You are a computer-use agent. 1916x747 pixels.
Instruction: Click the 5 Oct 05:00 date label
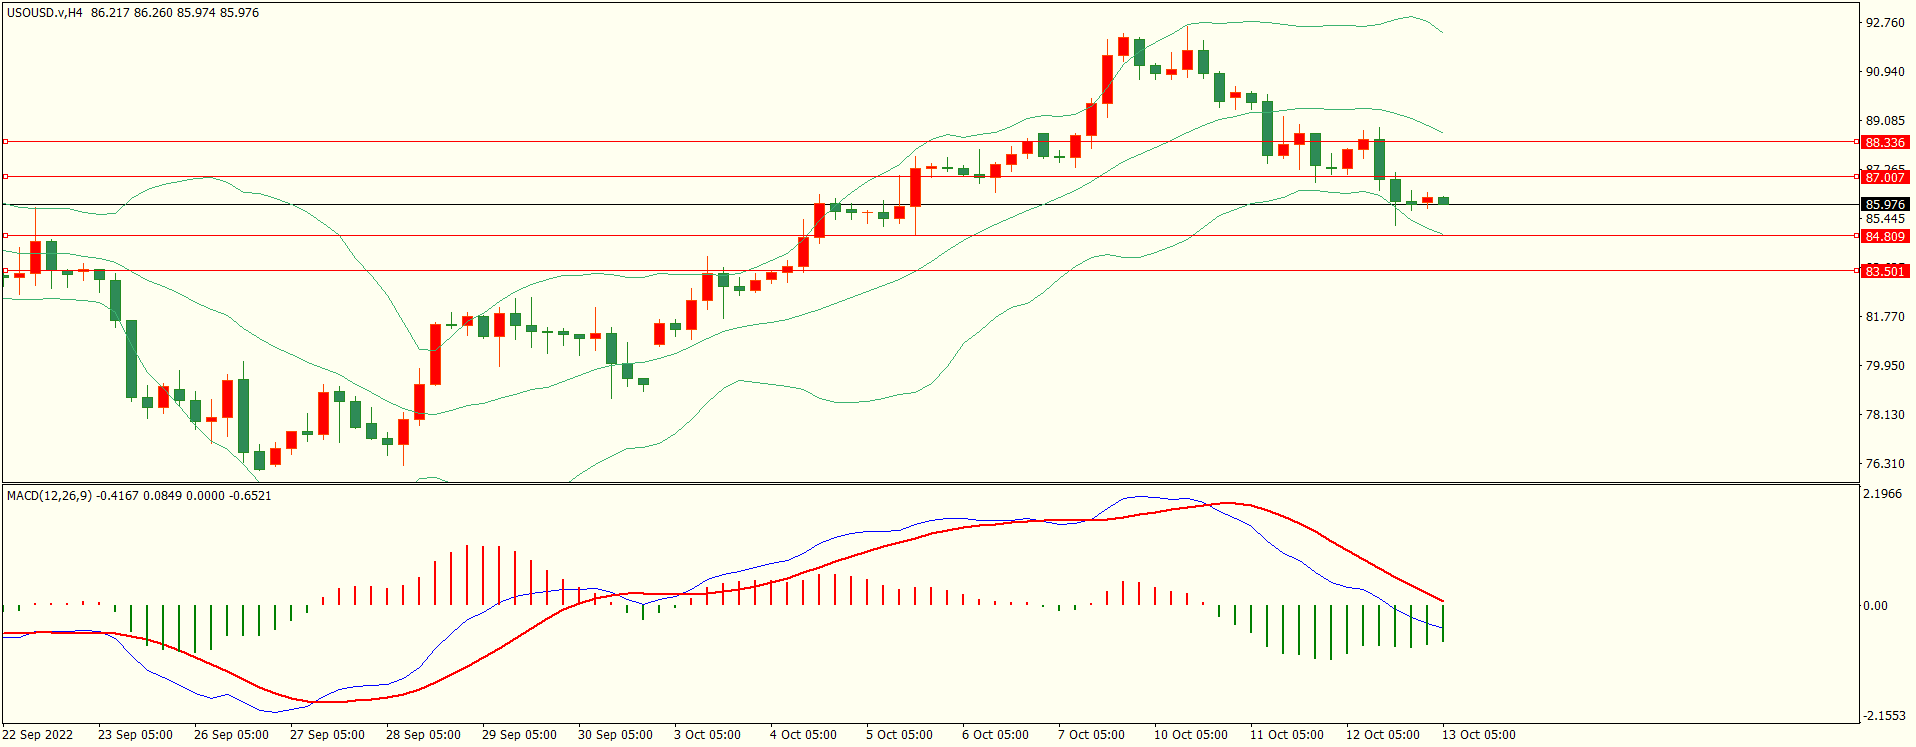coord(899,734)
